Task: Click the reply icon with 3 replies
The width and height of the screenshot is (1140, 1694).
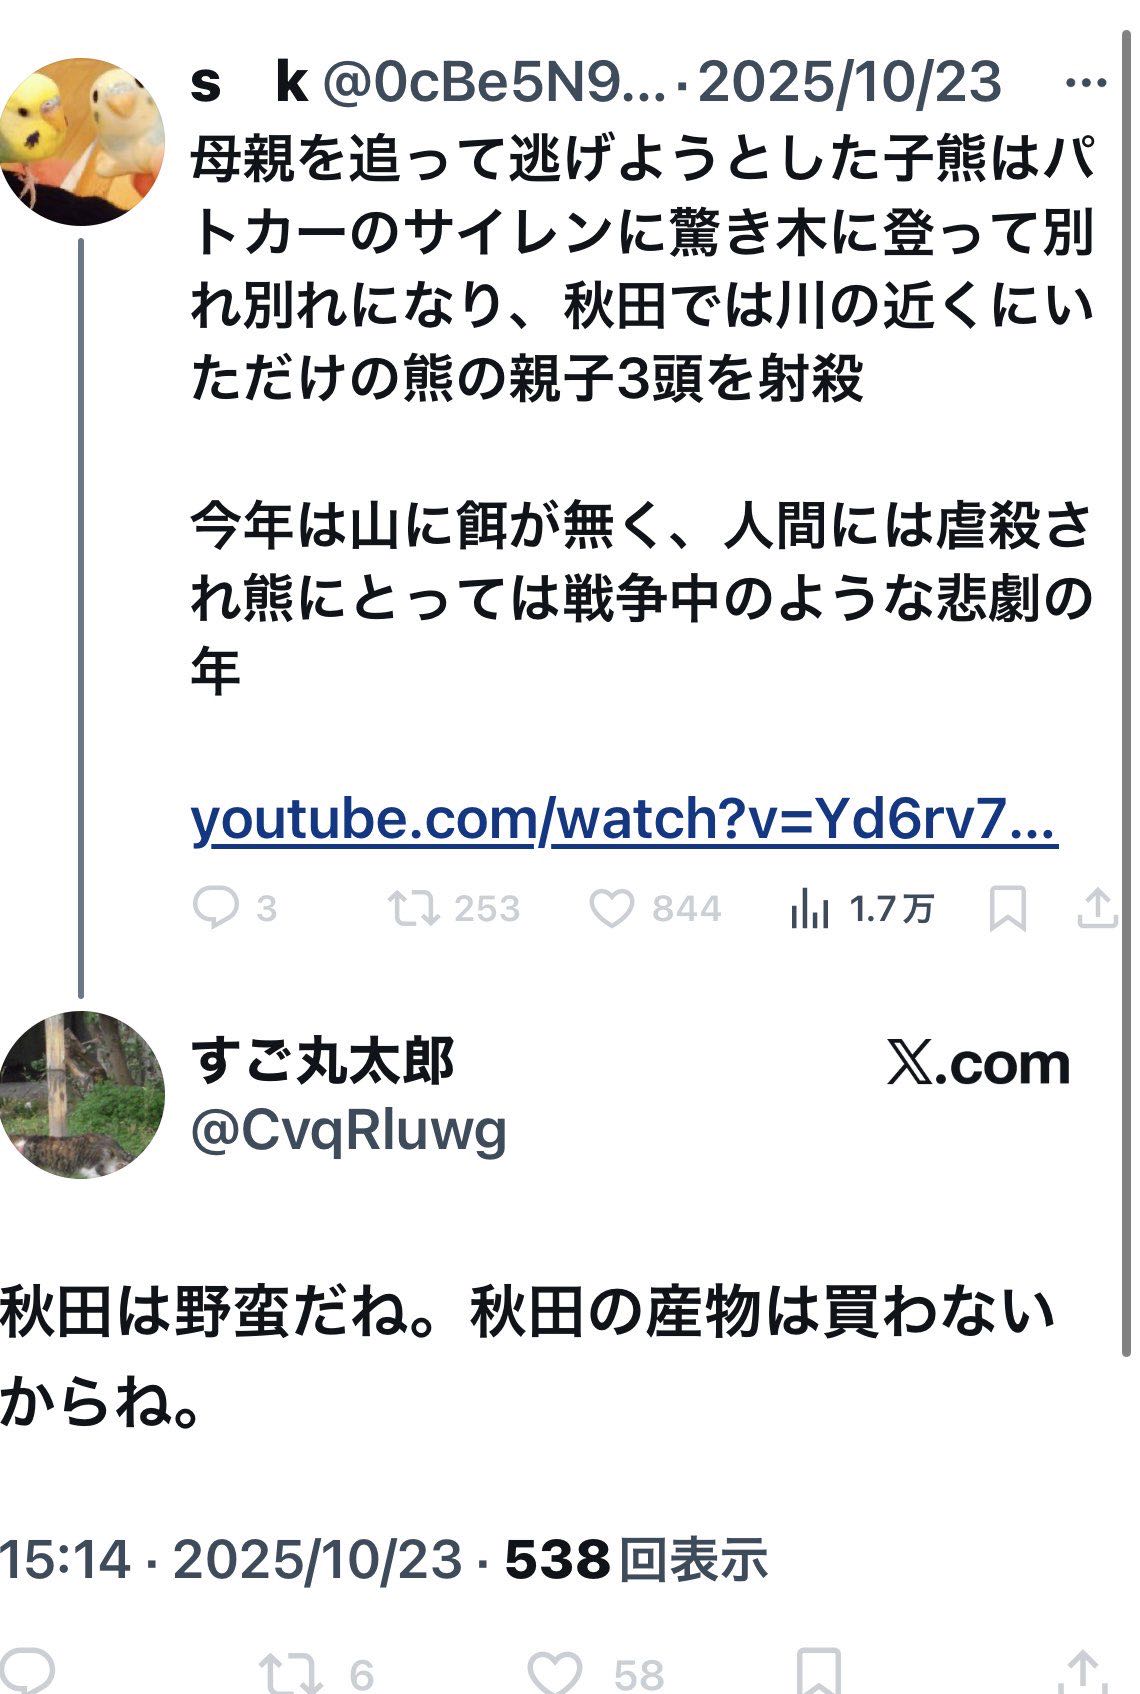Action: [x=215, y=908]
